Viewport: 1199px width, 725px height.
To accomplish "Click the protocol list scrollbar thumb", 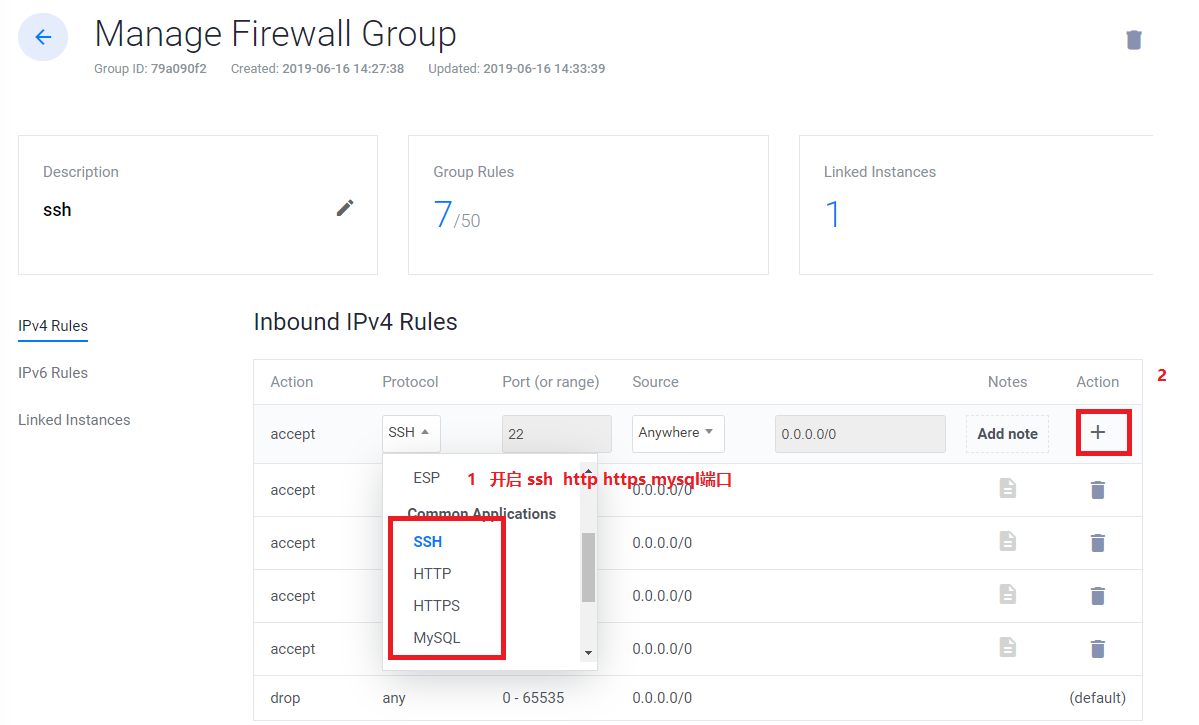I will pyautogui.click(x=588, y=567).
